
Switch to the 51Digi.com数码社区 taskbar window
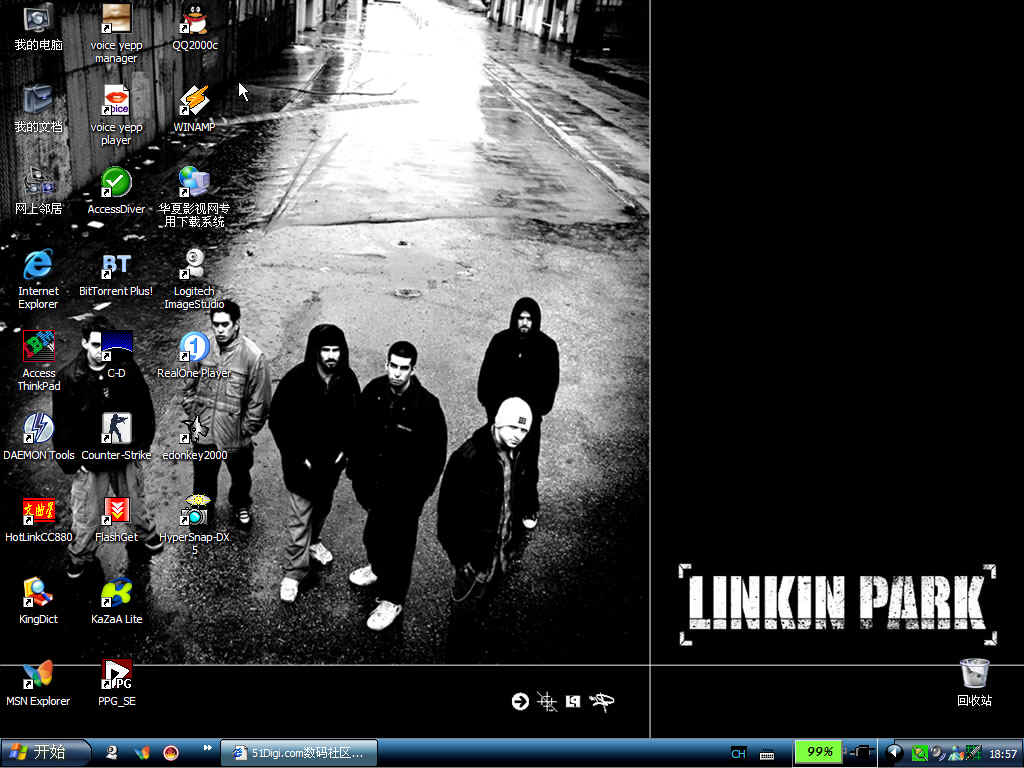(x=299, y=753)
